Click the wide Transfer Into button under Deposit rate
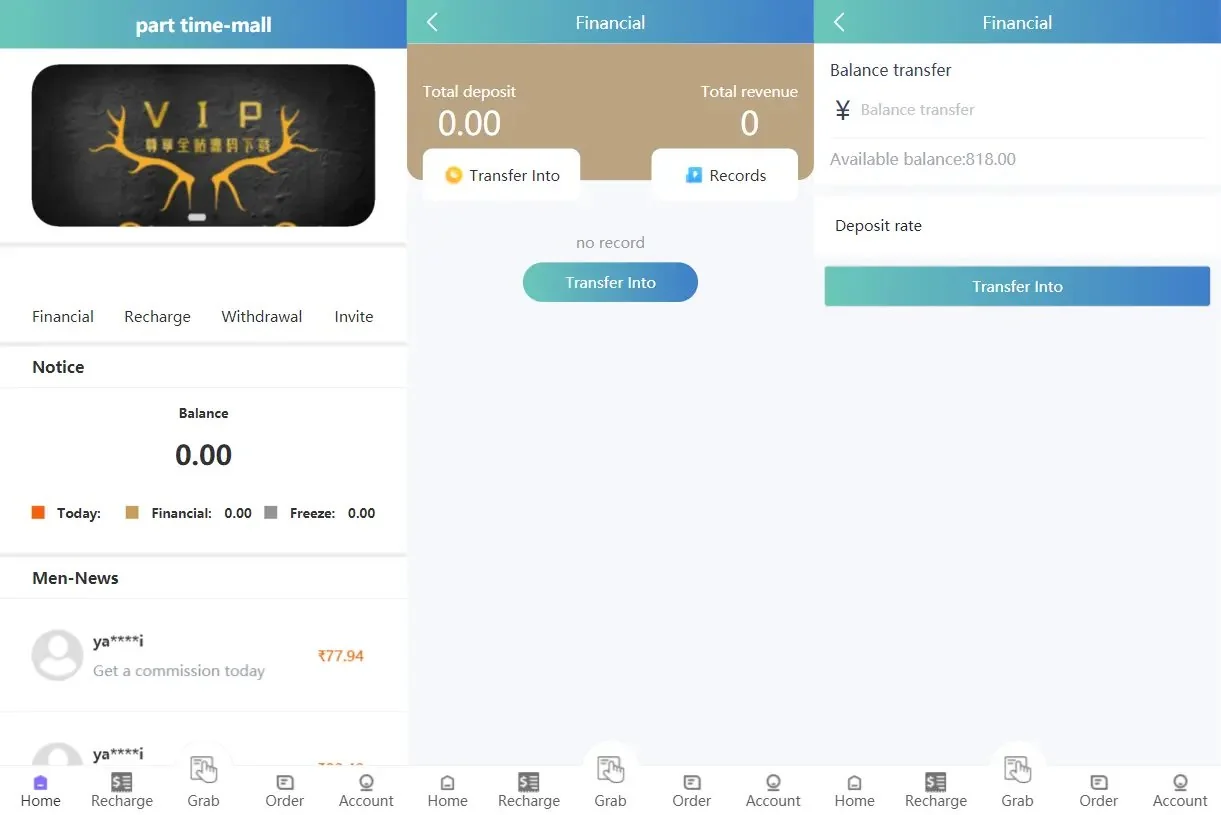Viewport: 1221px width, 815px height. [x=1017, y=286]
